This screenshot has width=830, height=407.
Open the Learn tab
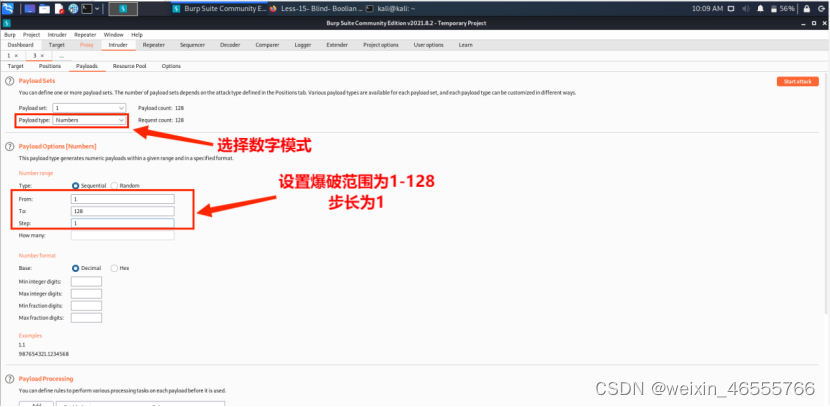coord(466,45)
